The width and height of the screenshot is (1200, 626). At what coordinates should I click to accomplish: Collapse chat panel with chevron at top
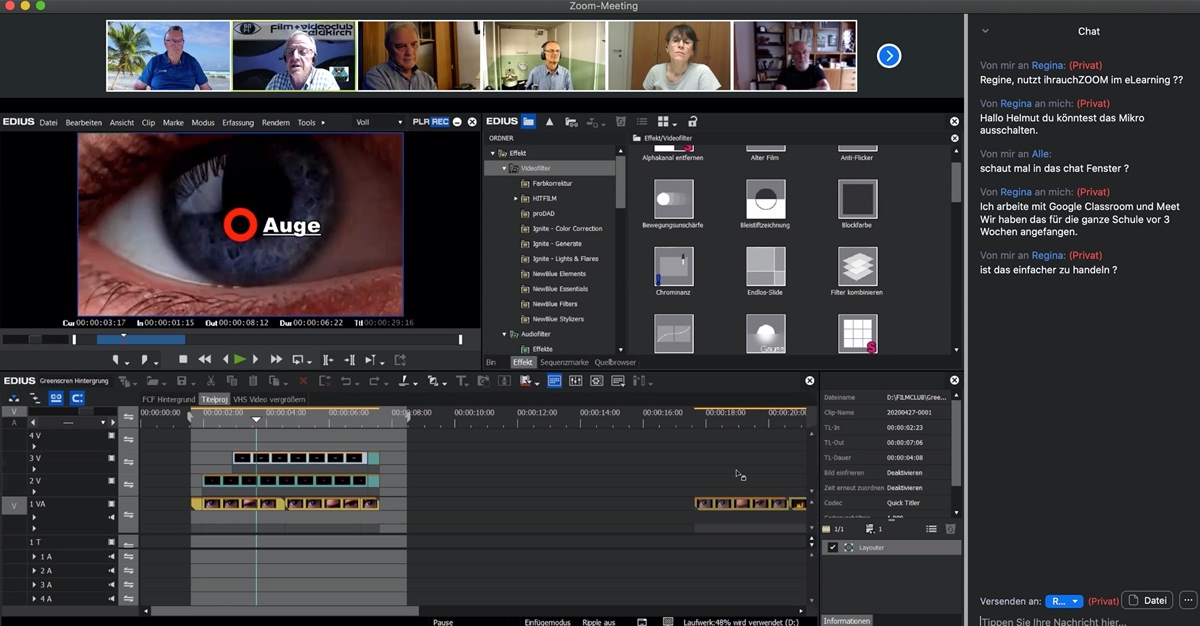tap(985, 31)
